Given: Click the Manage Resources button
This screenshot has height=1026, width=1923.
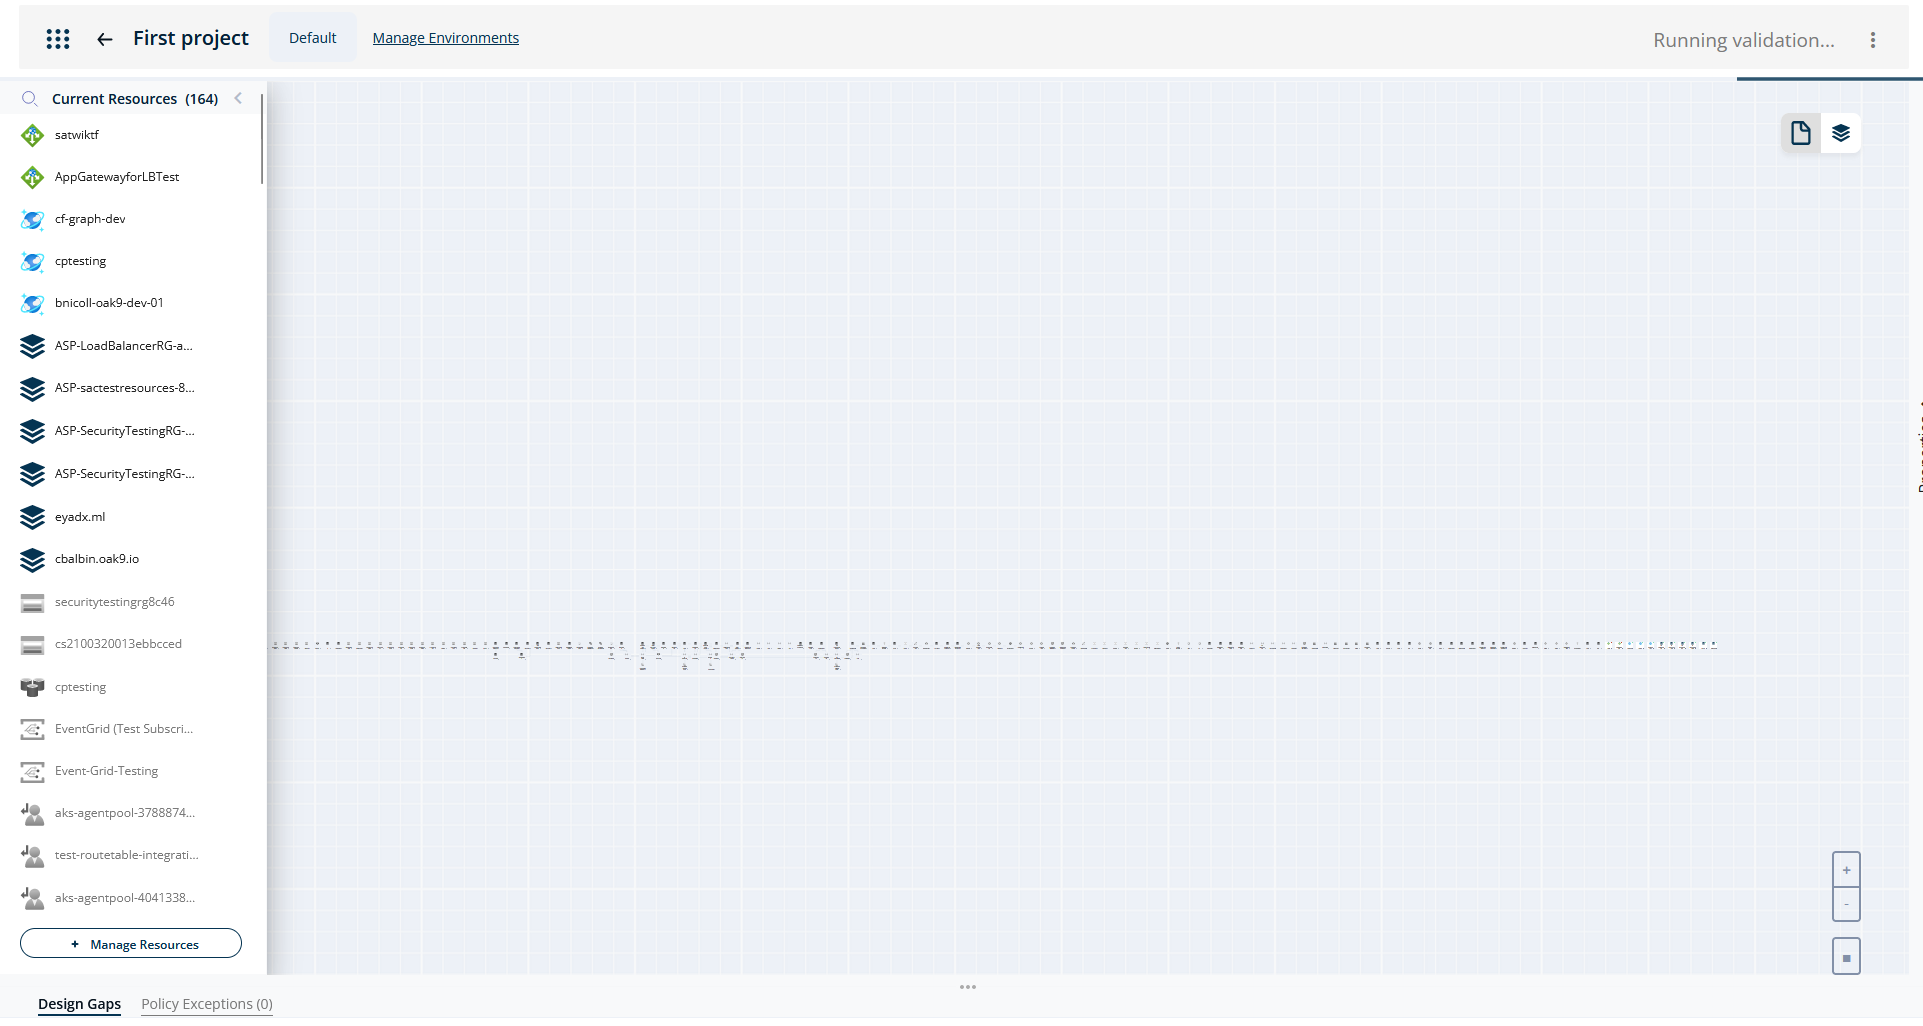Looking at the screenshot, I should click(131, 944).
